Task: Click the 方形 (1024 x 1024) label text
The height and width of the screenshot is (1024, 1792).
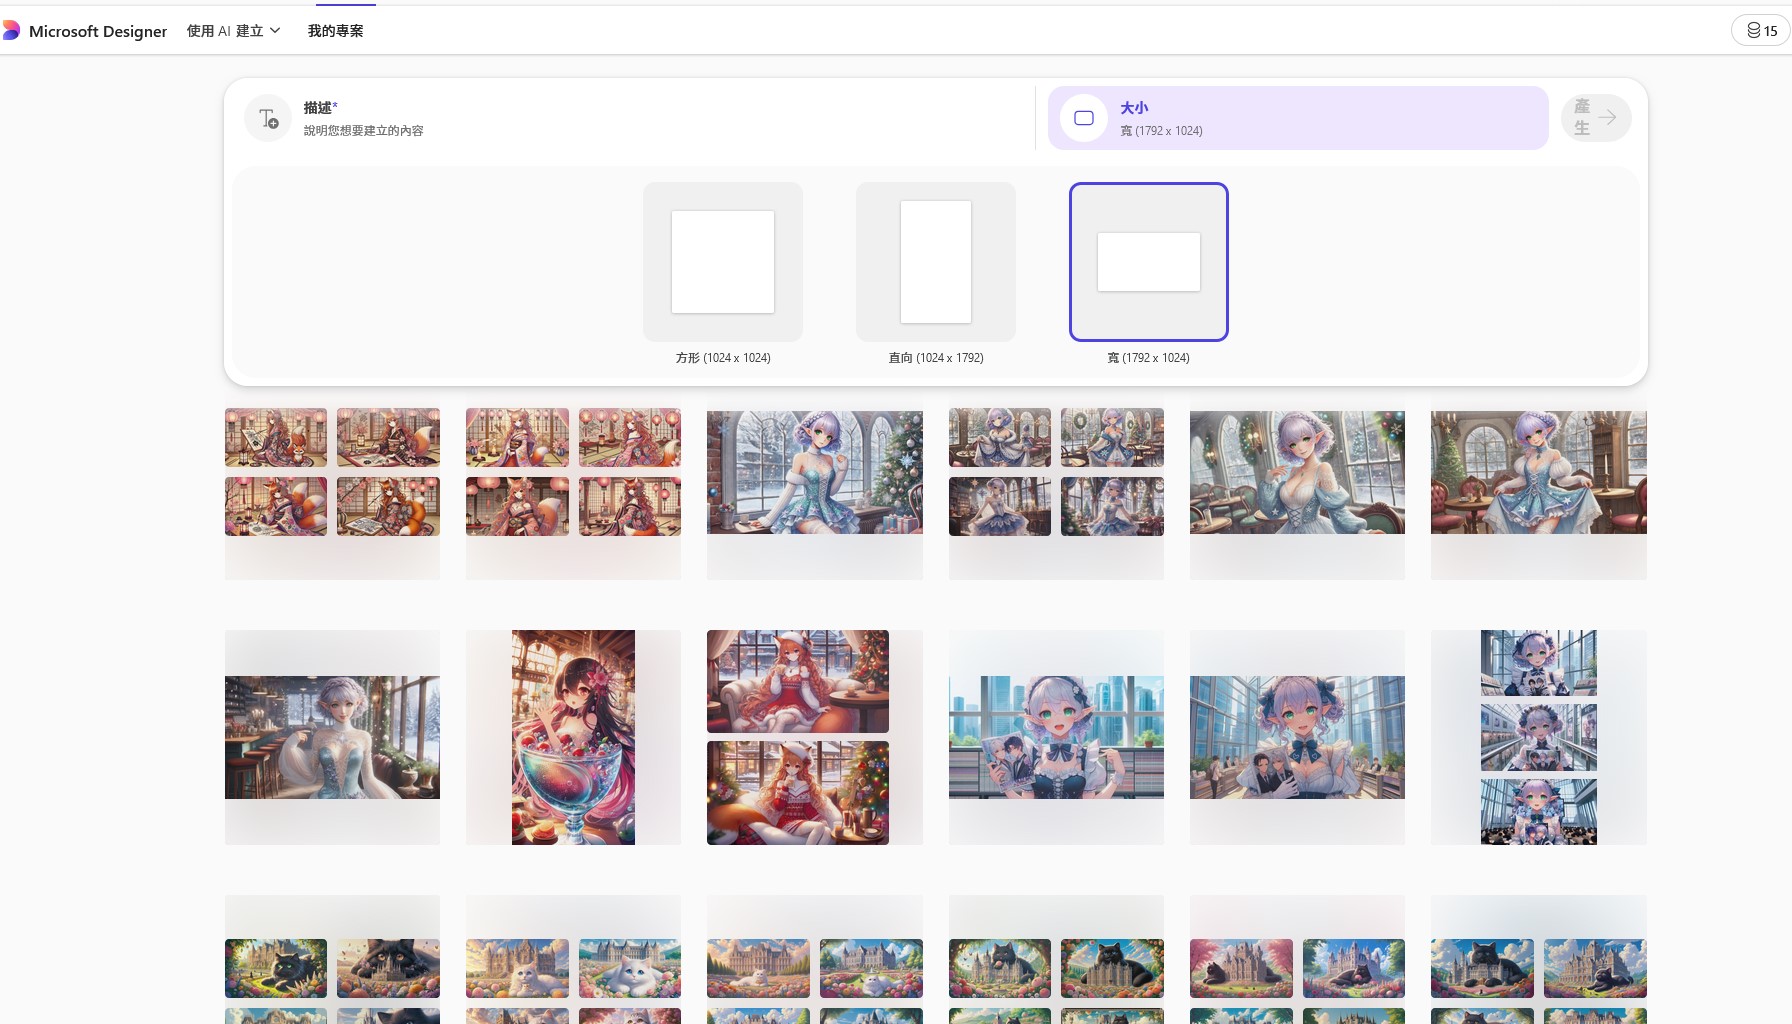Action: [723, 358]
